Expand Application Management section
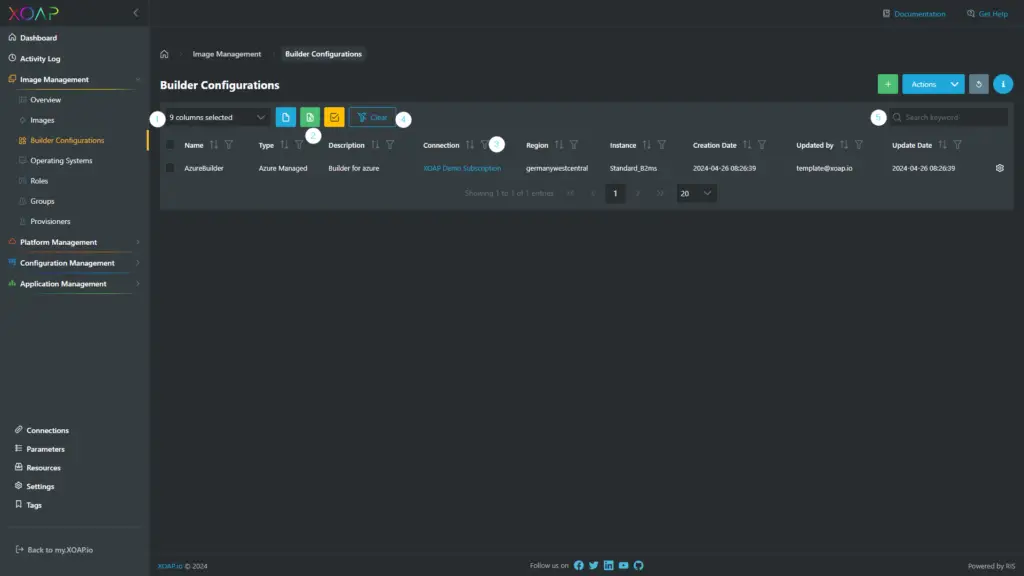 point(138,284)
